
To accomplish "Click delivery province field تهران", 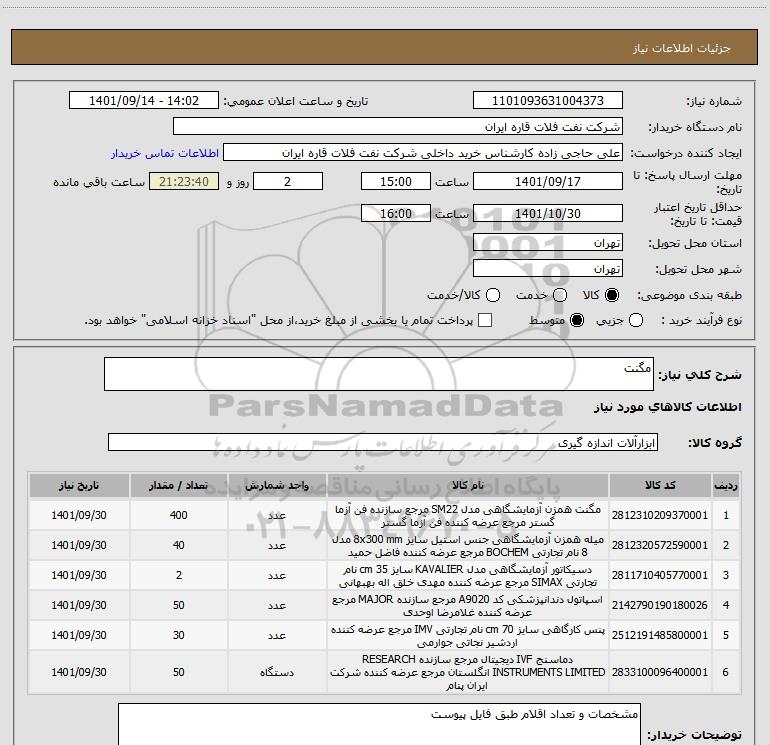I will [548, 243].
